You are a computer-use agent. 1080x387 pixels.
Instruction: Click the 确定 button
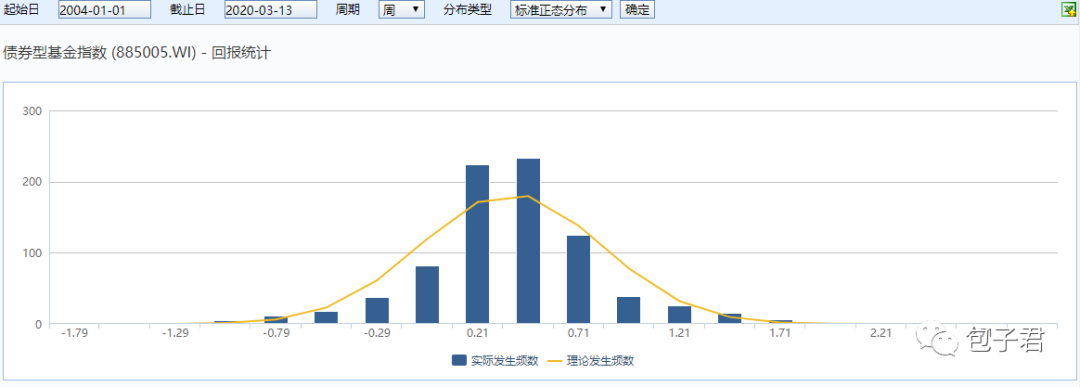[x=637, y=10]
